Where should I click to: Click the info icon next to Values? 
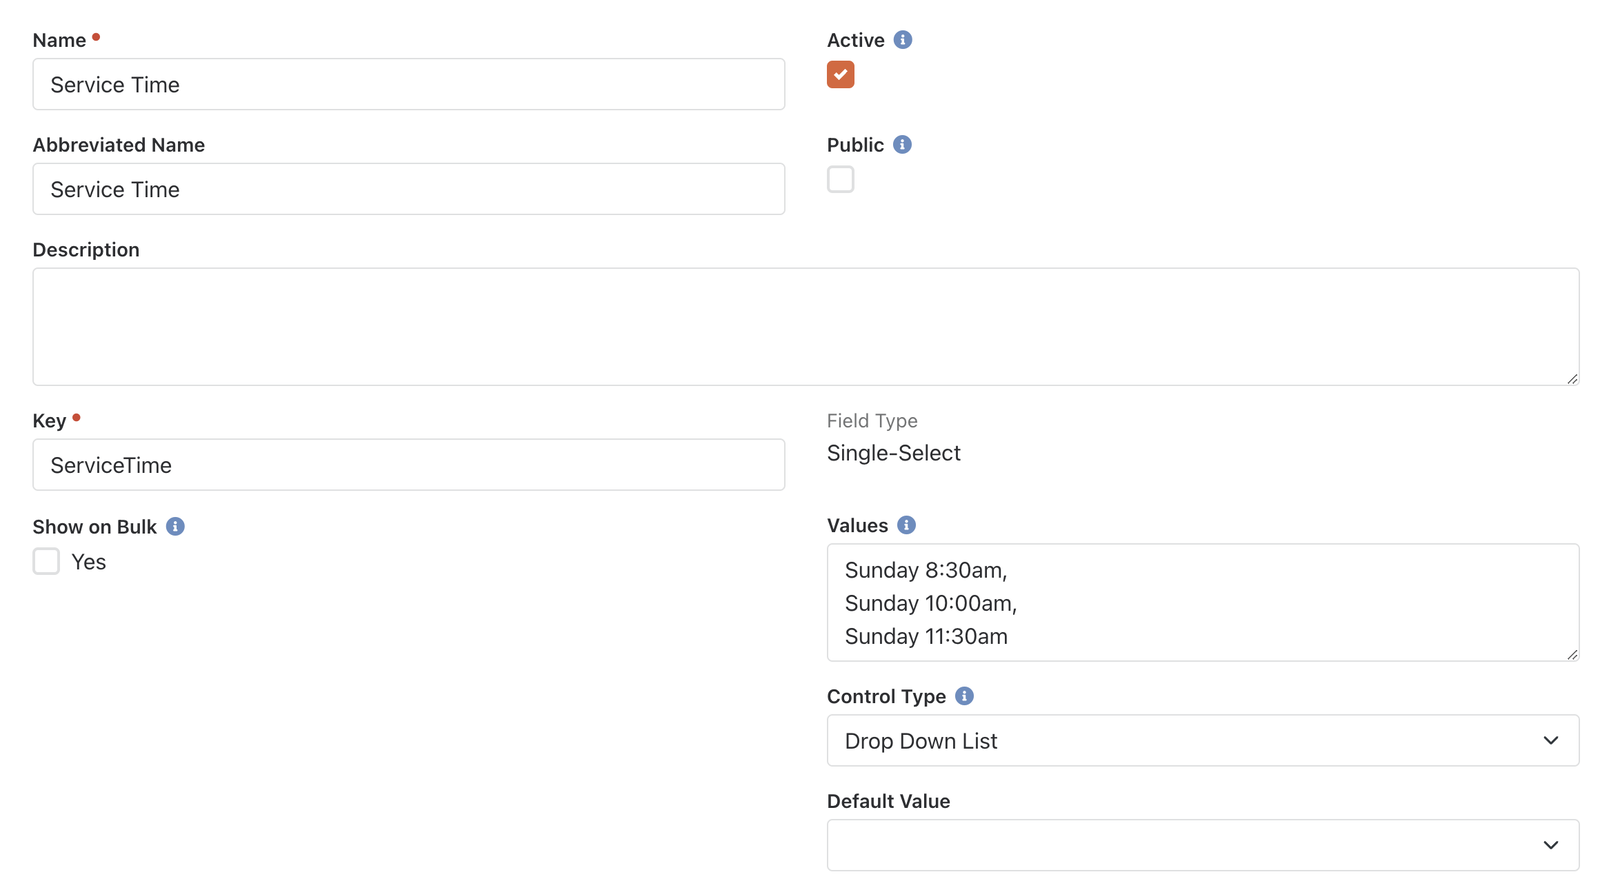coord(906,526)
